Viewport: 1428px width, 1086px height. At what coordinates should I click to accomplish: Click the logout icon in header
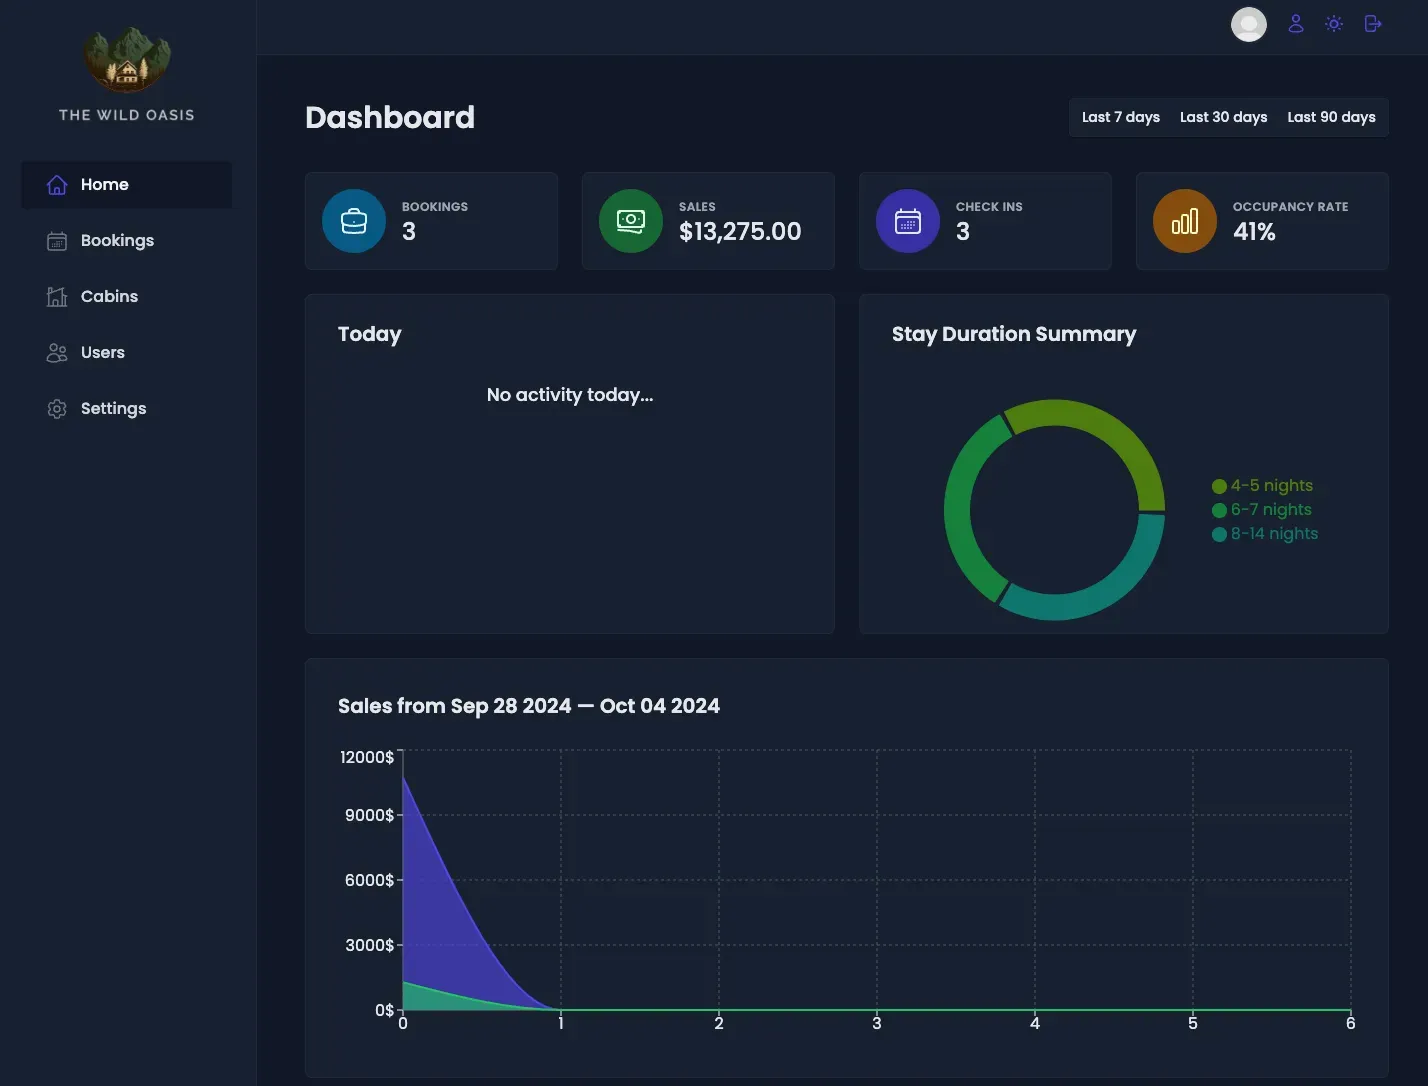pyautogui.click(x=1373, y=24)
